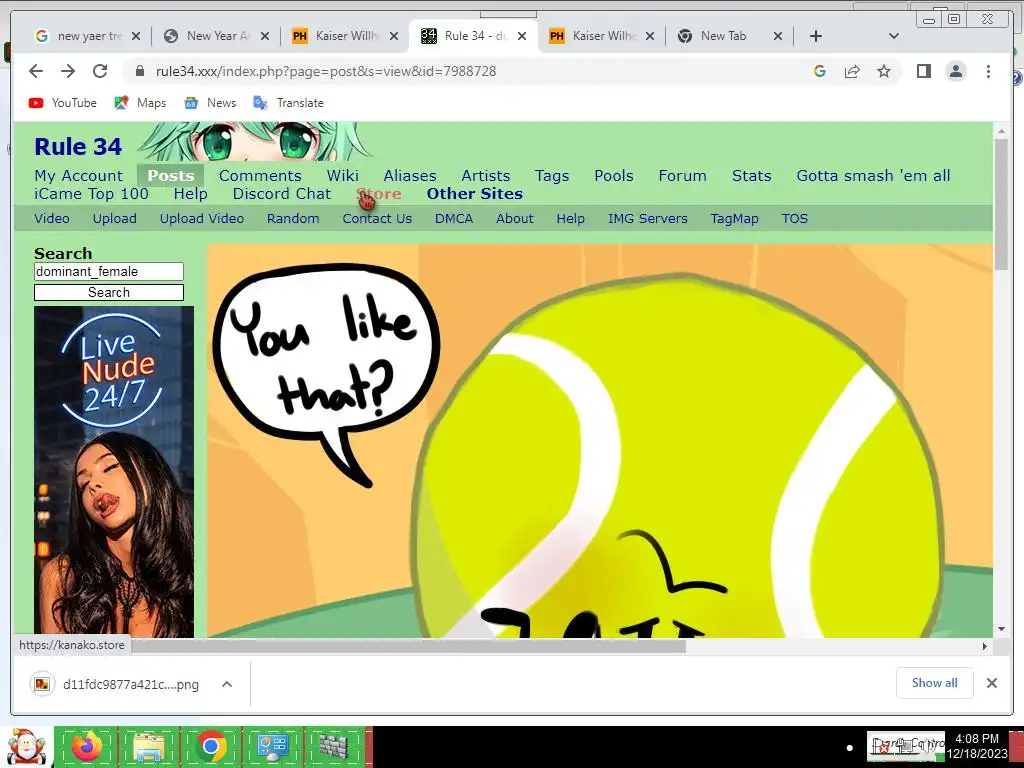Click the search tags input field
Screen dimensions: 1024x768
click(x=109, y=272)
